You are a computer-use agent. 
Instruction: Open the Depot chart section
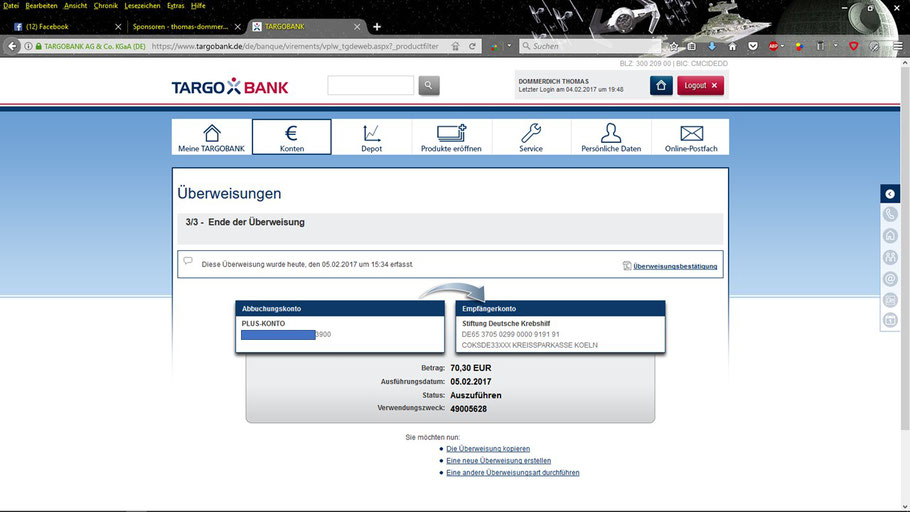[x=371, y=137]
